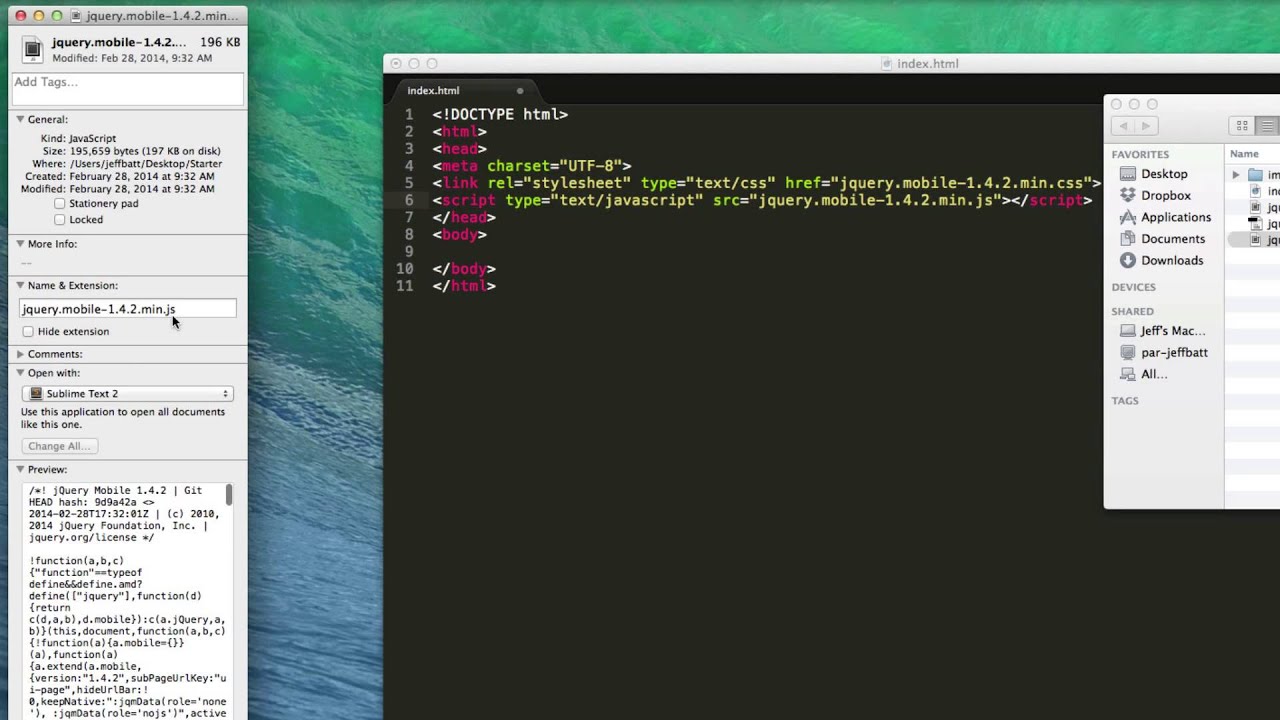Image resolution: width=1280 pixels, height=720 pixels.
Task: Go back in Finder window
Action: [x=1124, y=126]
